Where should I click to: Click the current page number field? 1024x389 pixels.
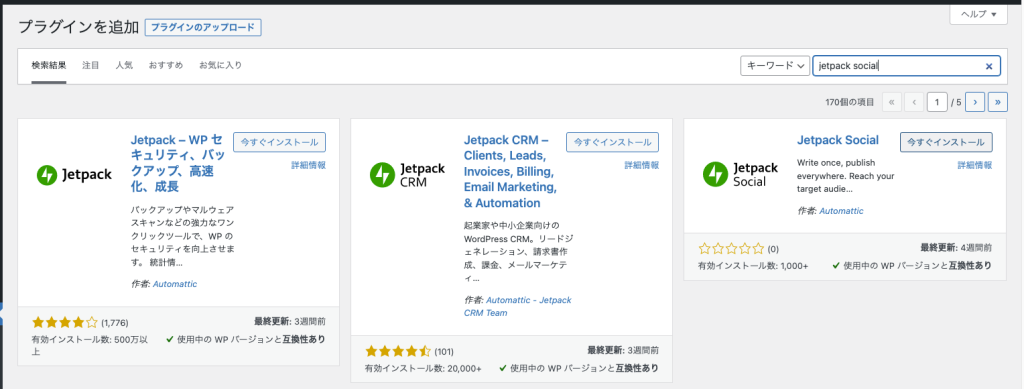(x=937, y=102)
